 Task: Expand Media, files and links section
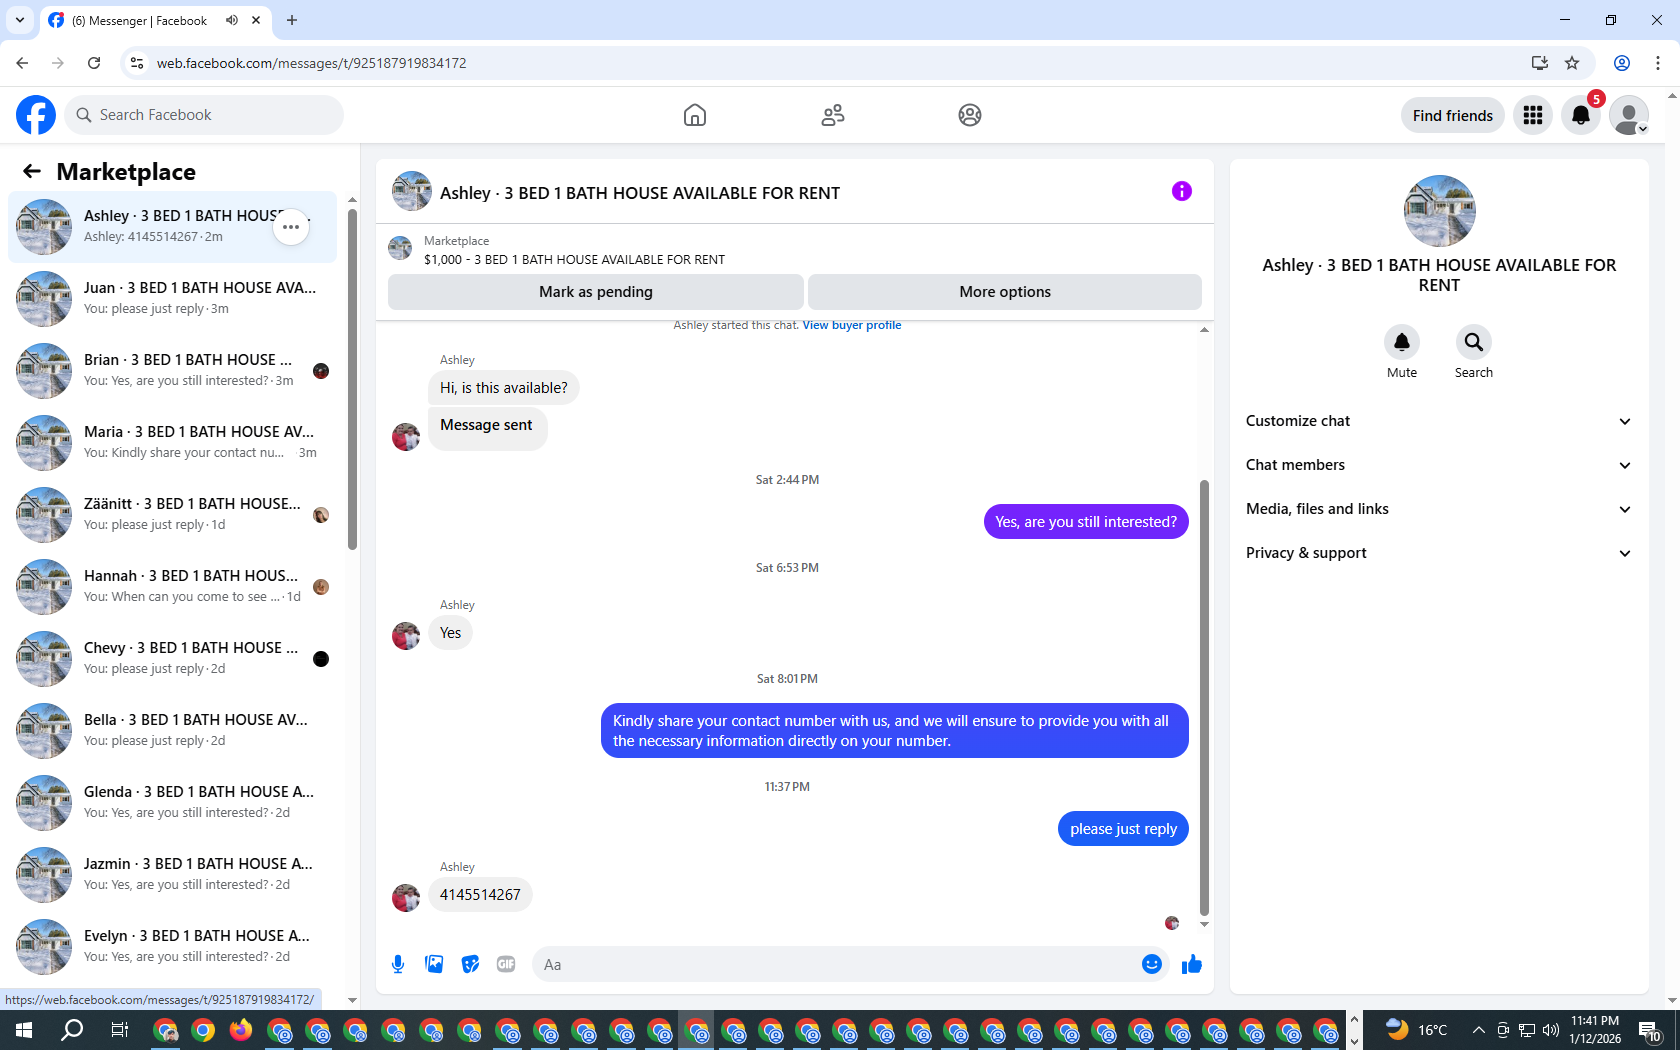[1439, 509]
